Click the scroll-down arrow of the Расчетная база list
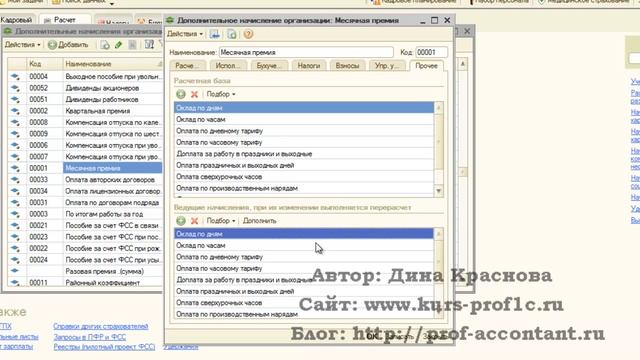 tap(439, 191)
